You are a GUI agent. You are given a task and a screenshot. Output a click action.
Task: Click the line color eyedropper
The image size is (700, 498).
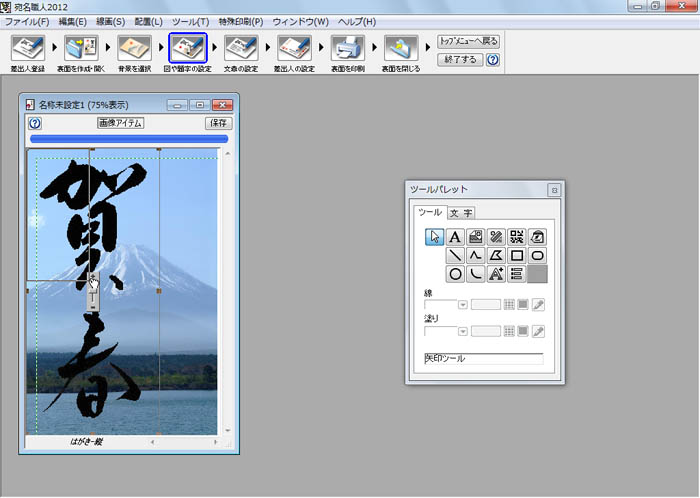click(538, 304)
